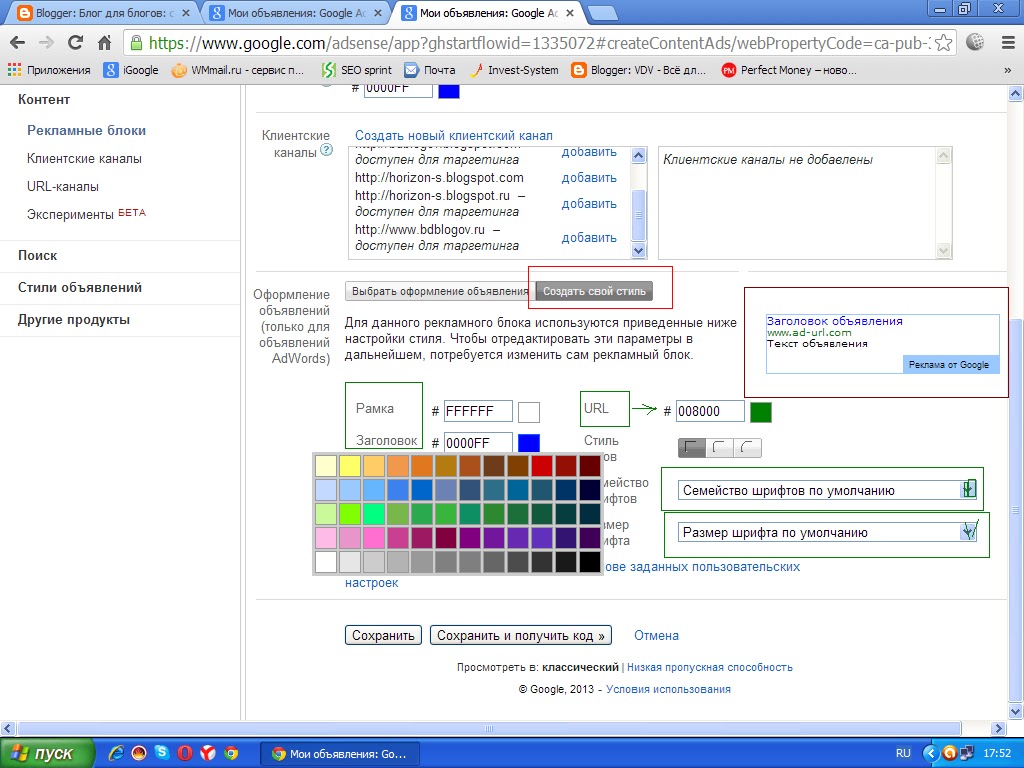
Task: Open Эксперименты BETA in the sidebar
Action: pos(86,214)
